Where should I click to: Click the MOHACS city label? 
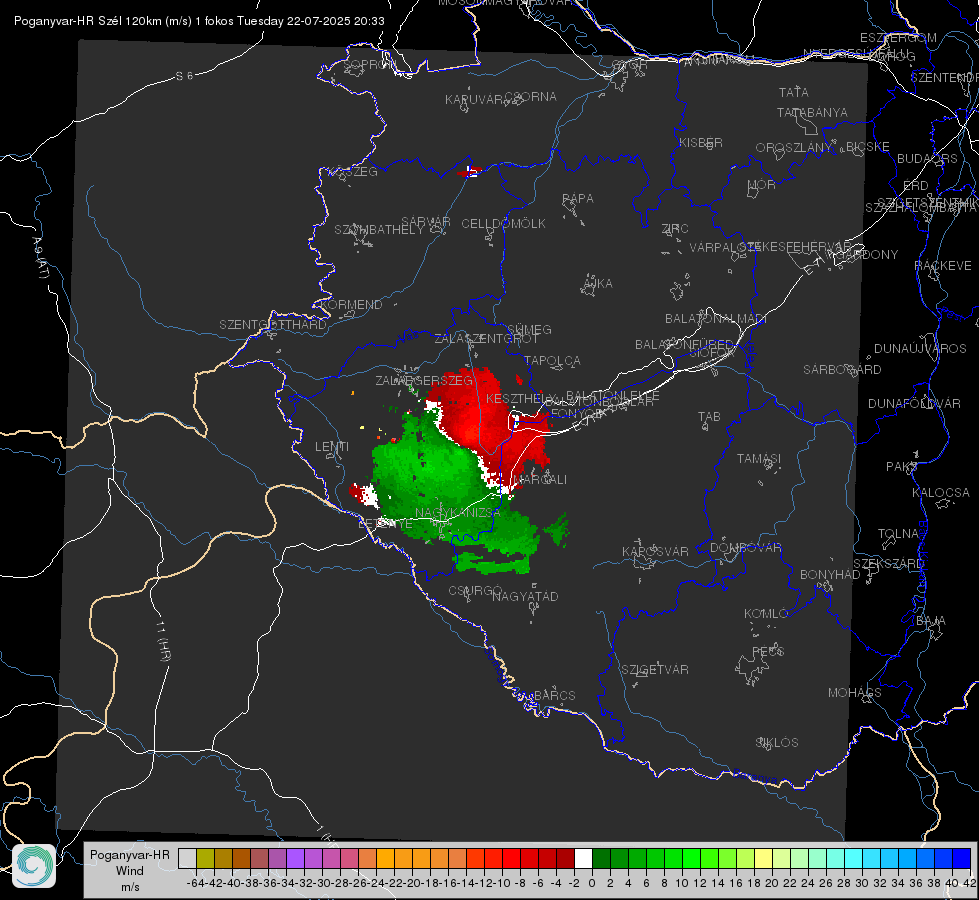(x=855, y=693)
